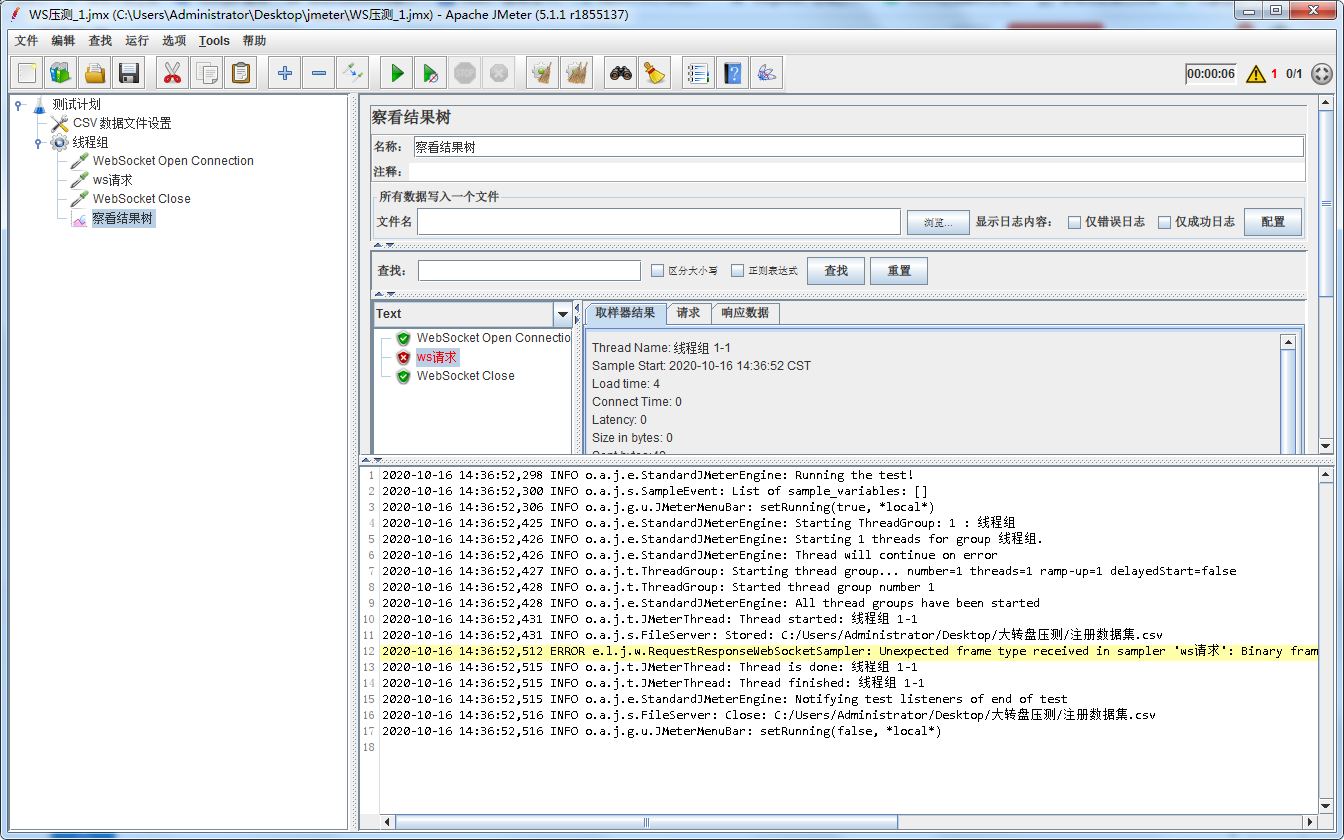Click the ERROR log line 12
Image resolution: width=1344 pixels, height=840 pixels.
point(850,651)
